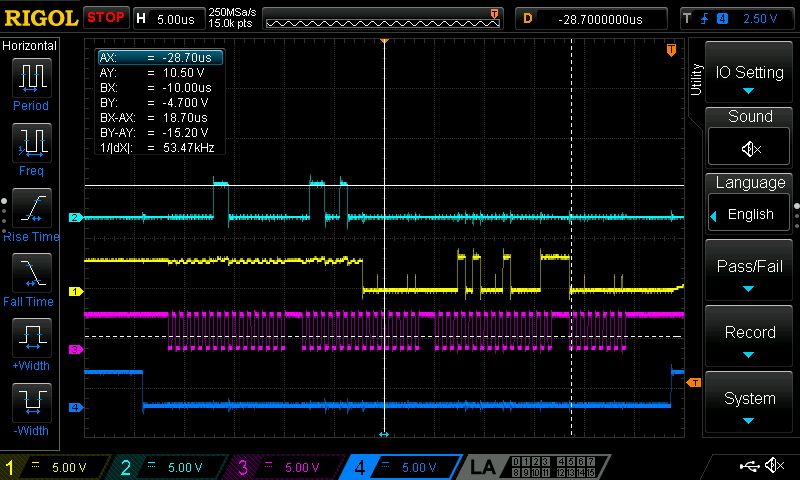Click the 250MSa/s sample rate readout
The image size is (800, 480).
232,12
